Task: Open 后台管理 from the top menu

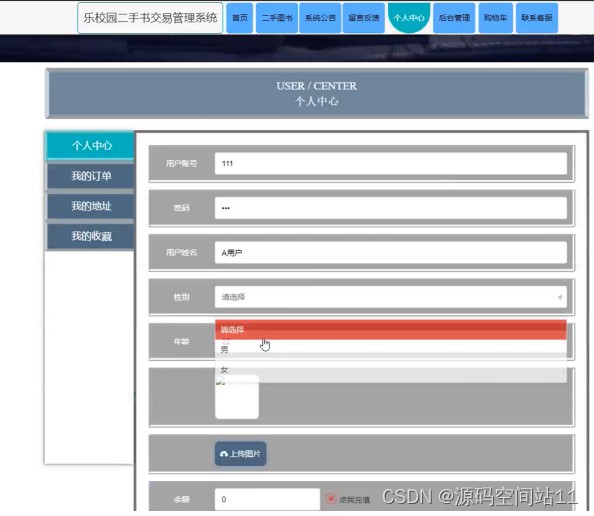Action: (x=454, y=18)
